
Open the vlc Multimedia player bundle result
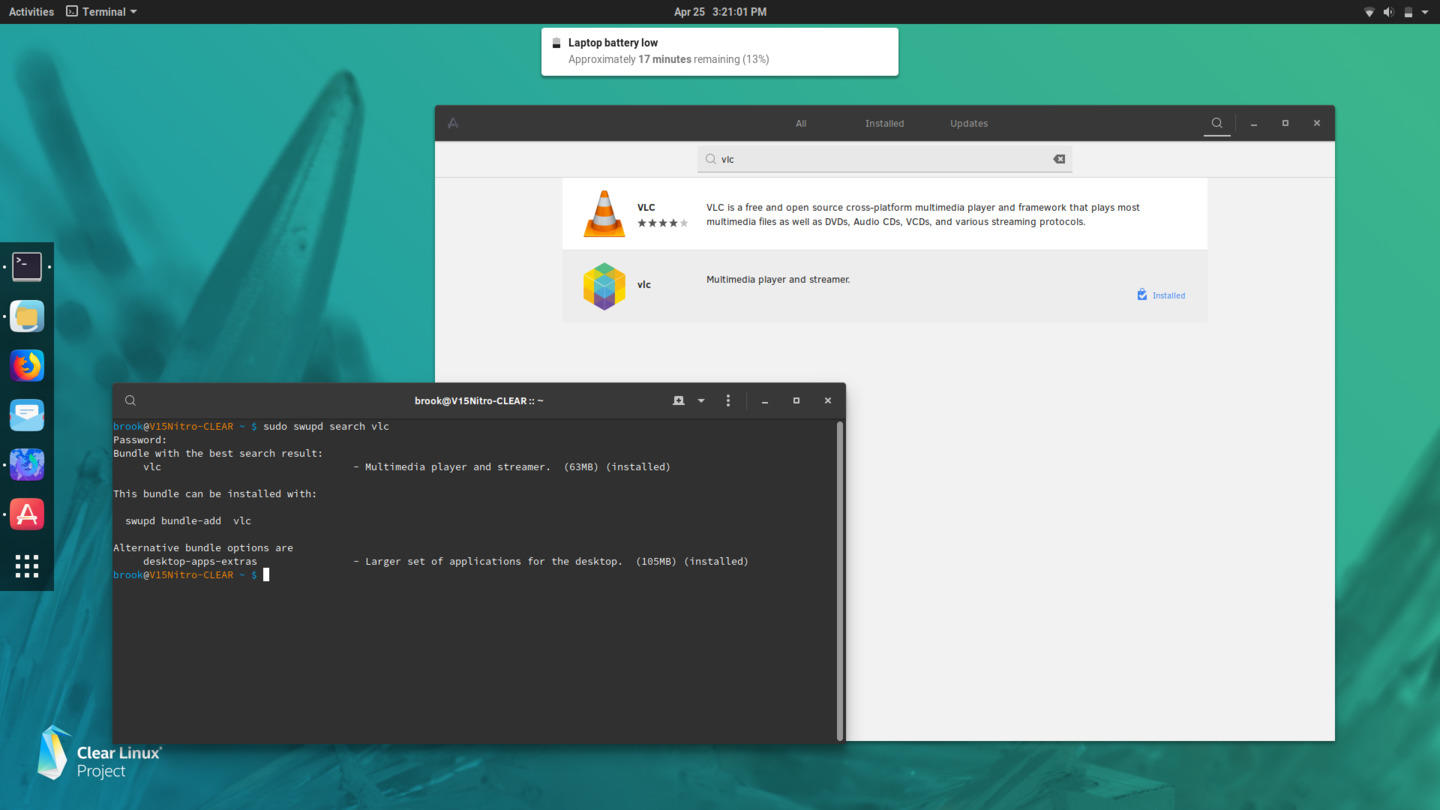coord(885,286)
